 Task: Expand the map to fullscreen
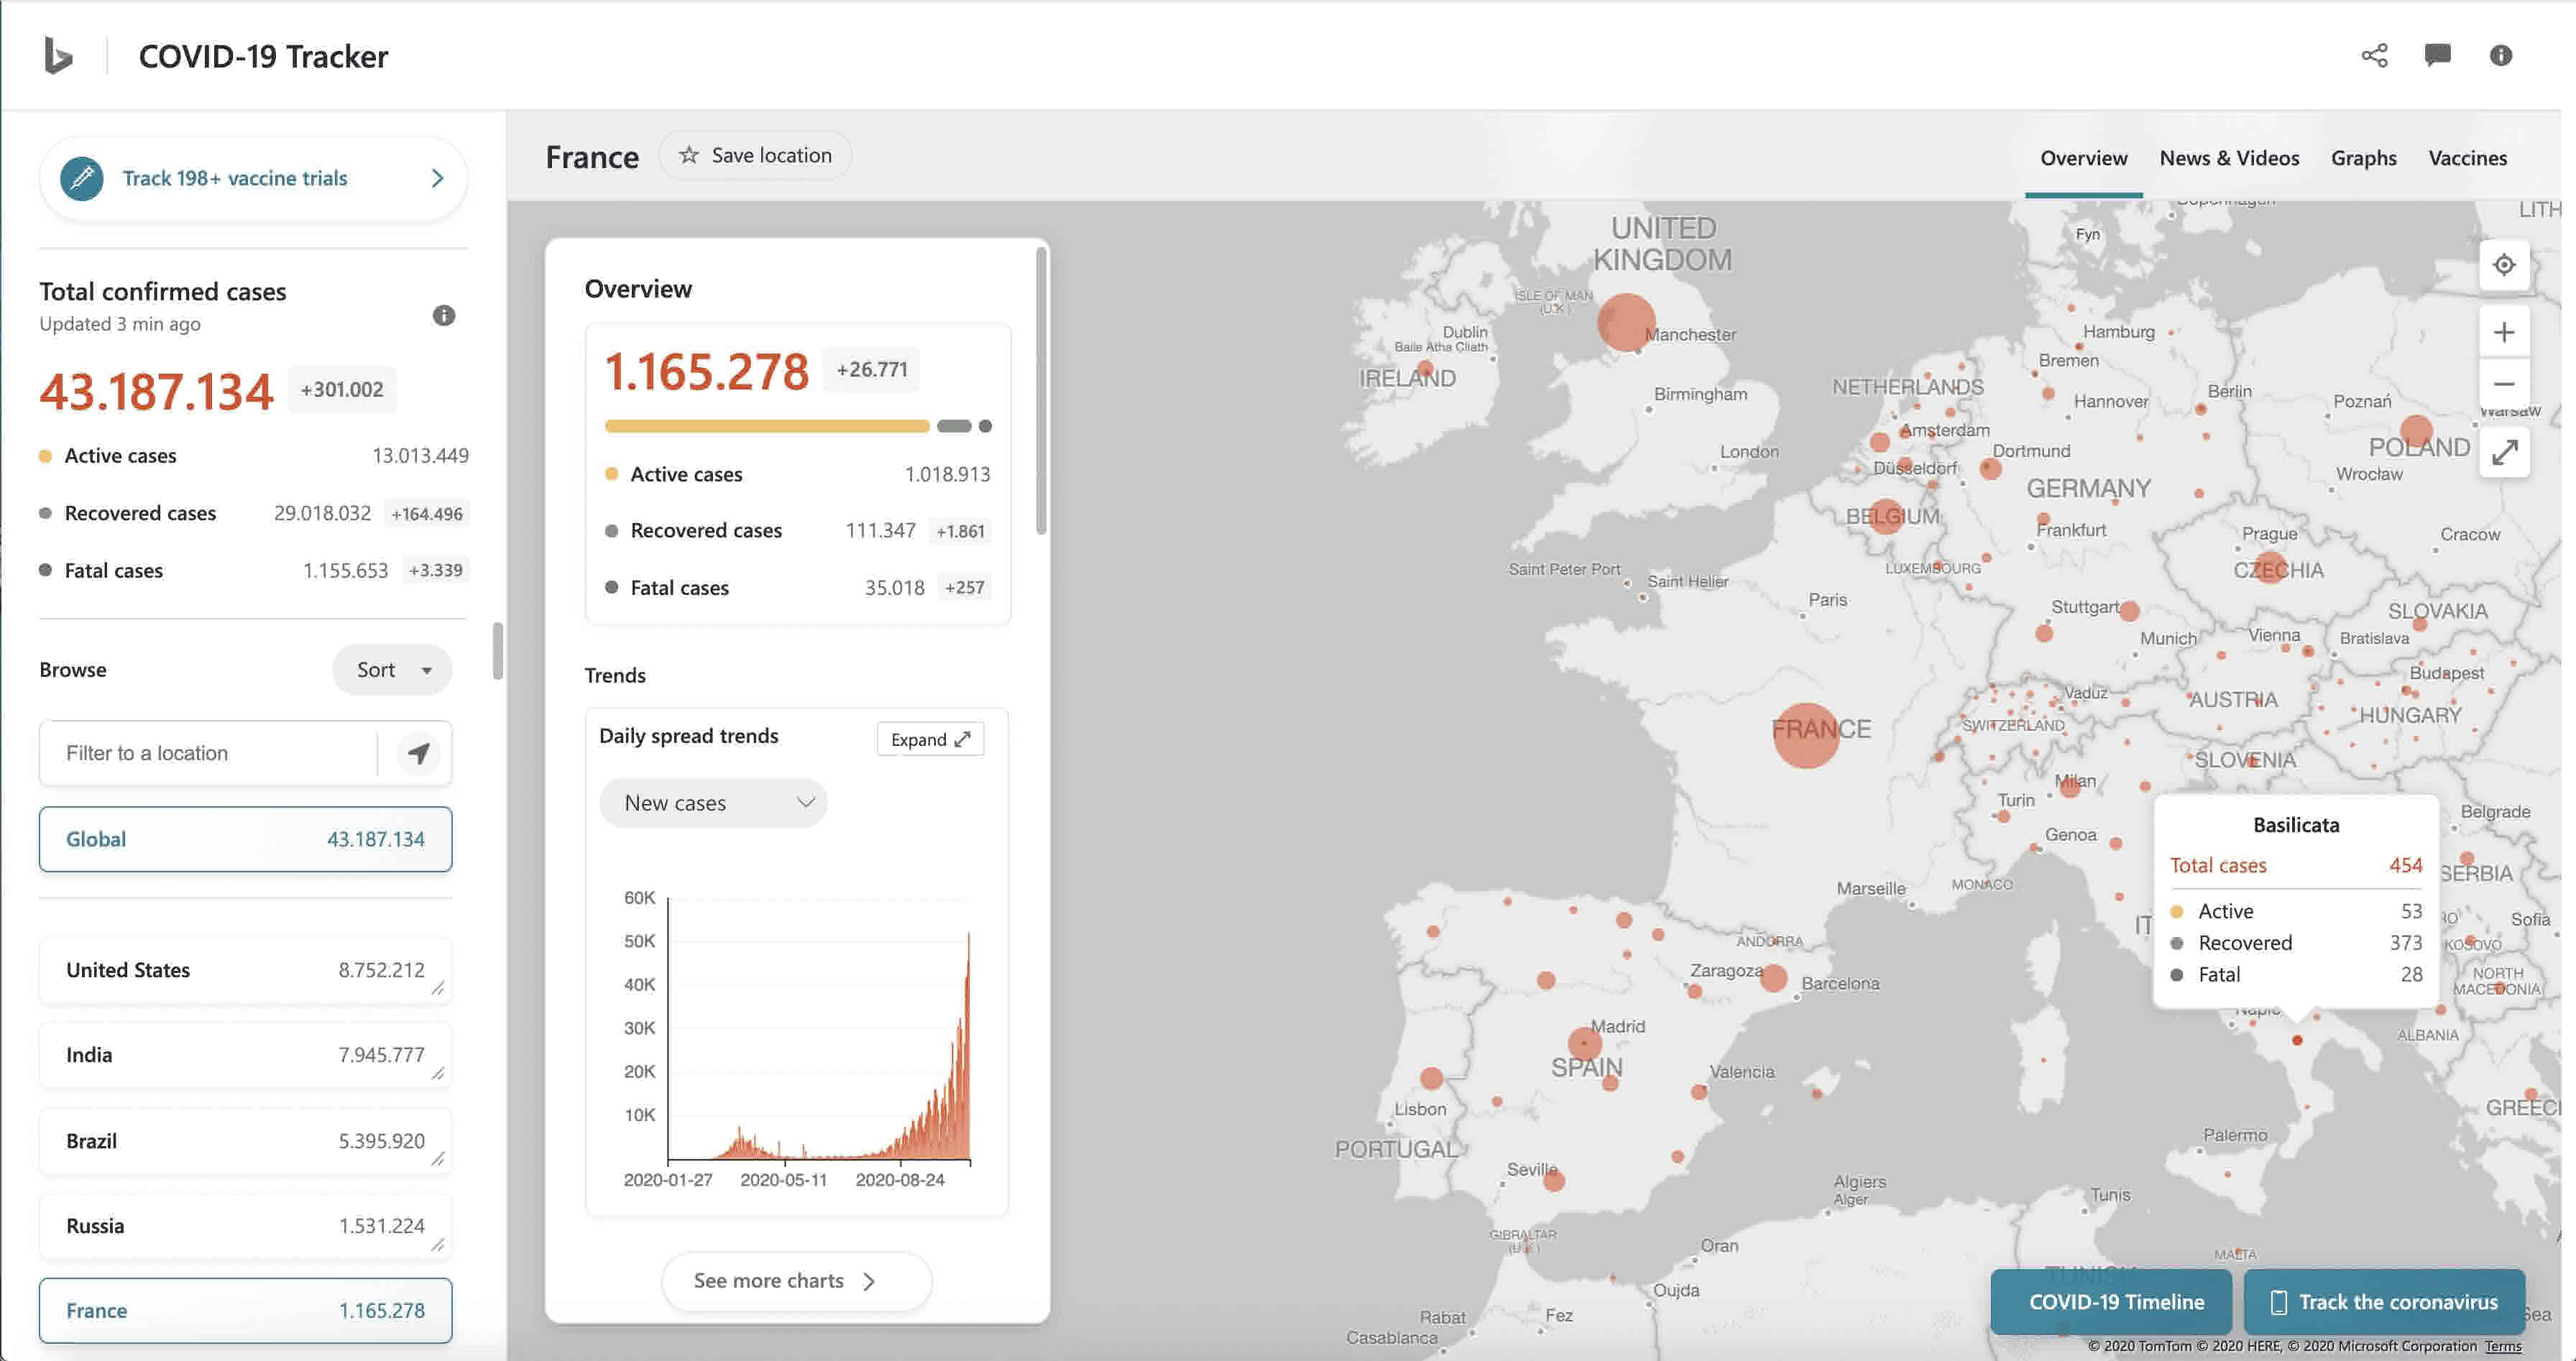coord(2504,453)
